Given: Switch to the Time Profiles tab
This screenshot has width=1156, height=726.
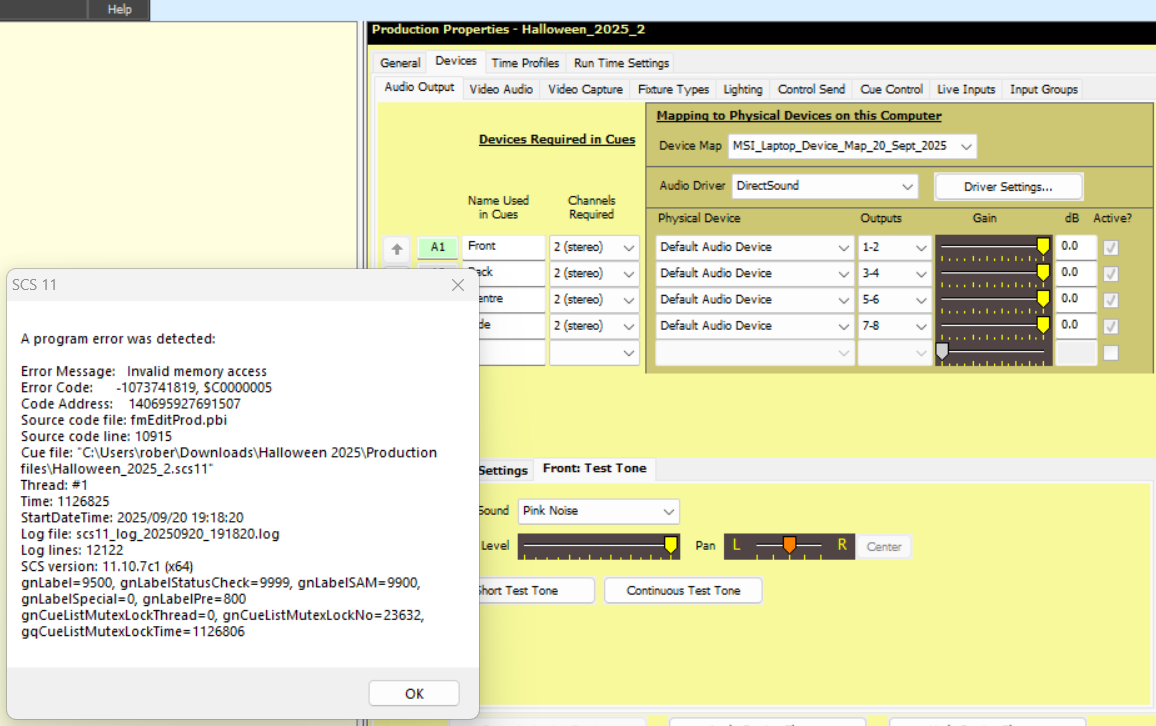Looking at the screenshot, I should tap(525, 63).
